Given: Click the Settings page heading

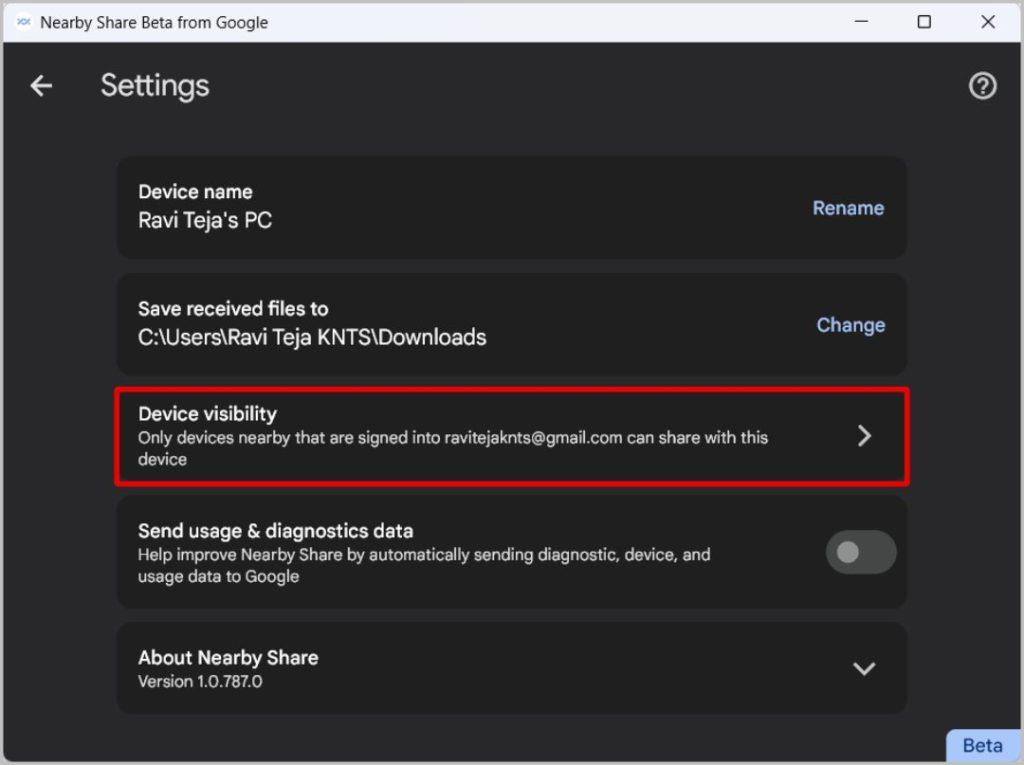Looking at the screenshot, I should (155, 86).
